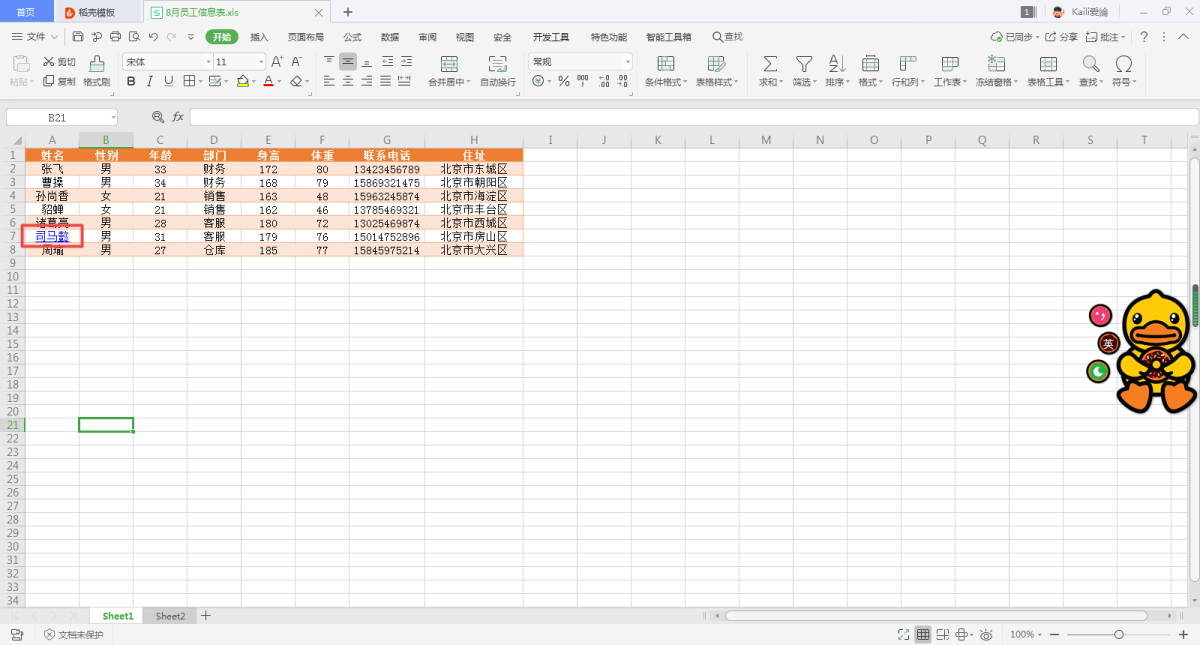This screenshot has width=1200, height=645.
Task: Click the Filter (筛选) funnel icon
Action: click(x=804, y=64)
